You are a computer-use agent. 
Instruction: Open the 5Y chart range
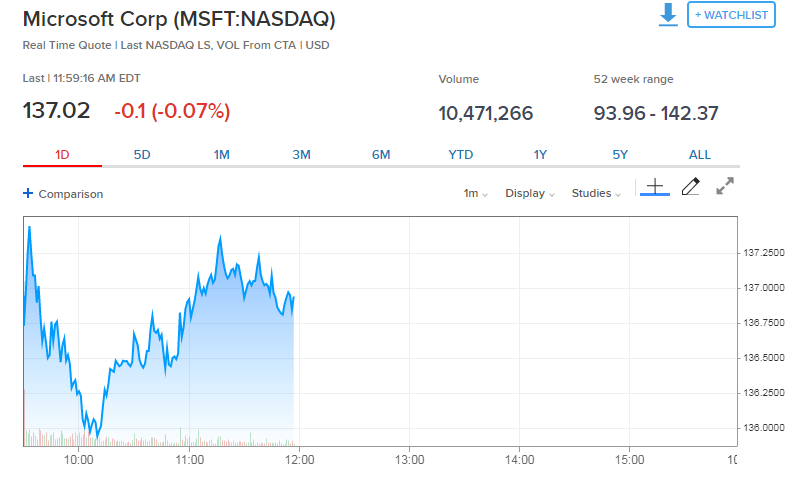coord(620,155)
